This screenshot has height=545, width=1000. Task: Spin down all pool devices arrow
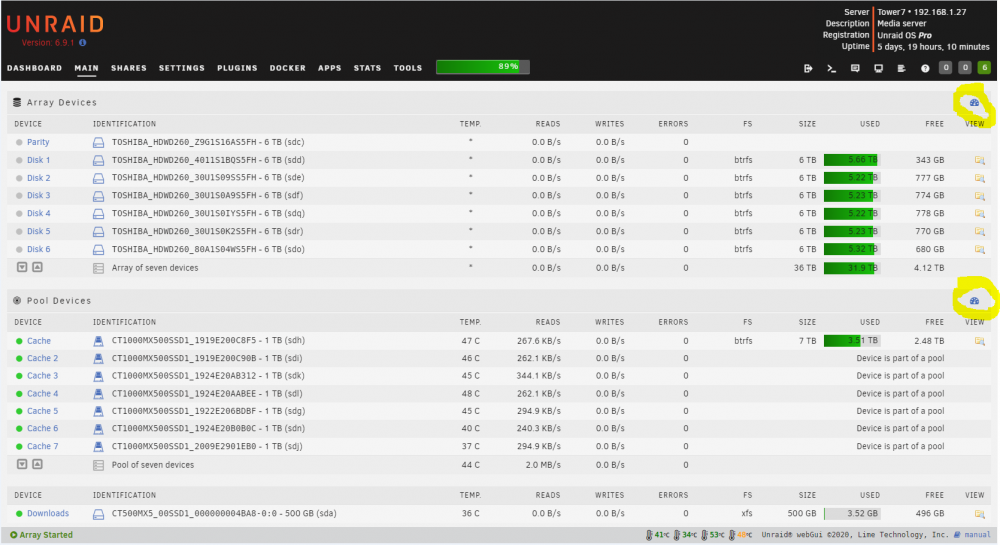(22, 464)
